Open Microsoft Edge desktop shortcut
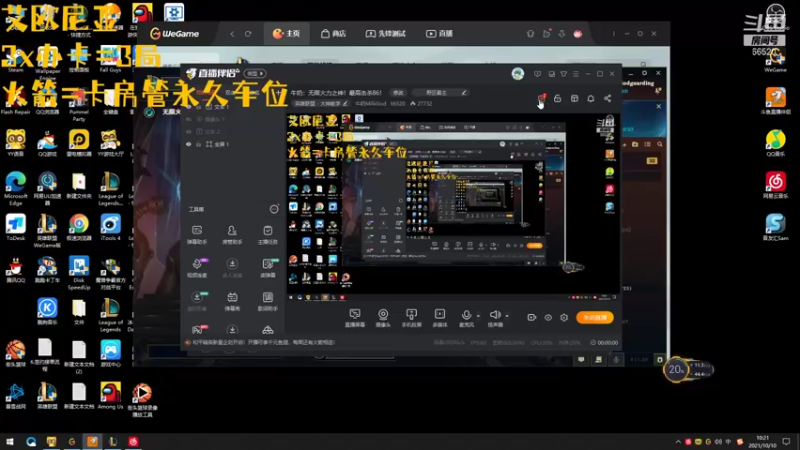Viewport: 800px width, 450px height. (x=16, y=189)
